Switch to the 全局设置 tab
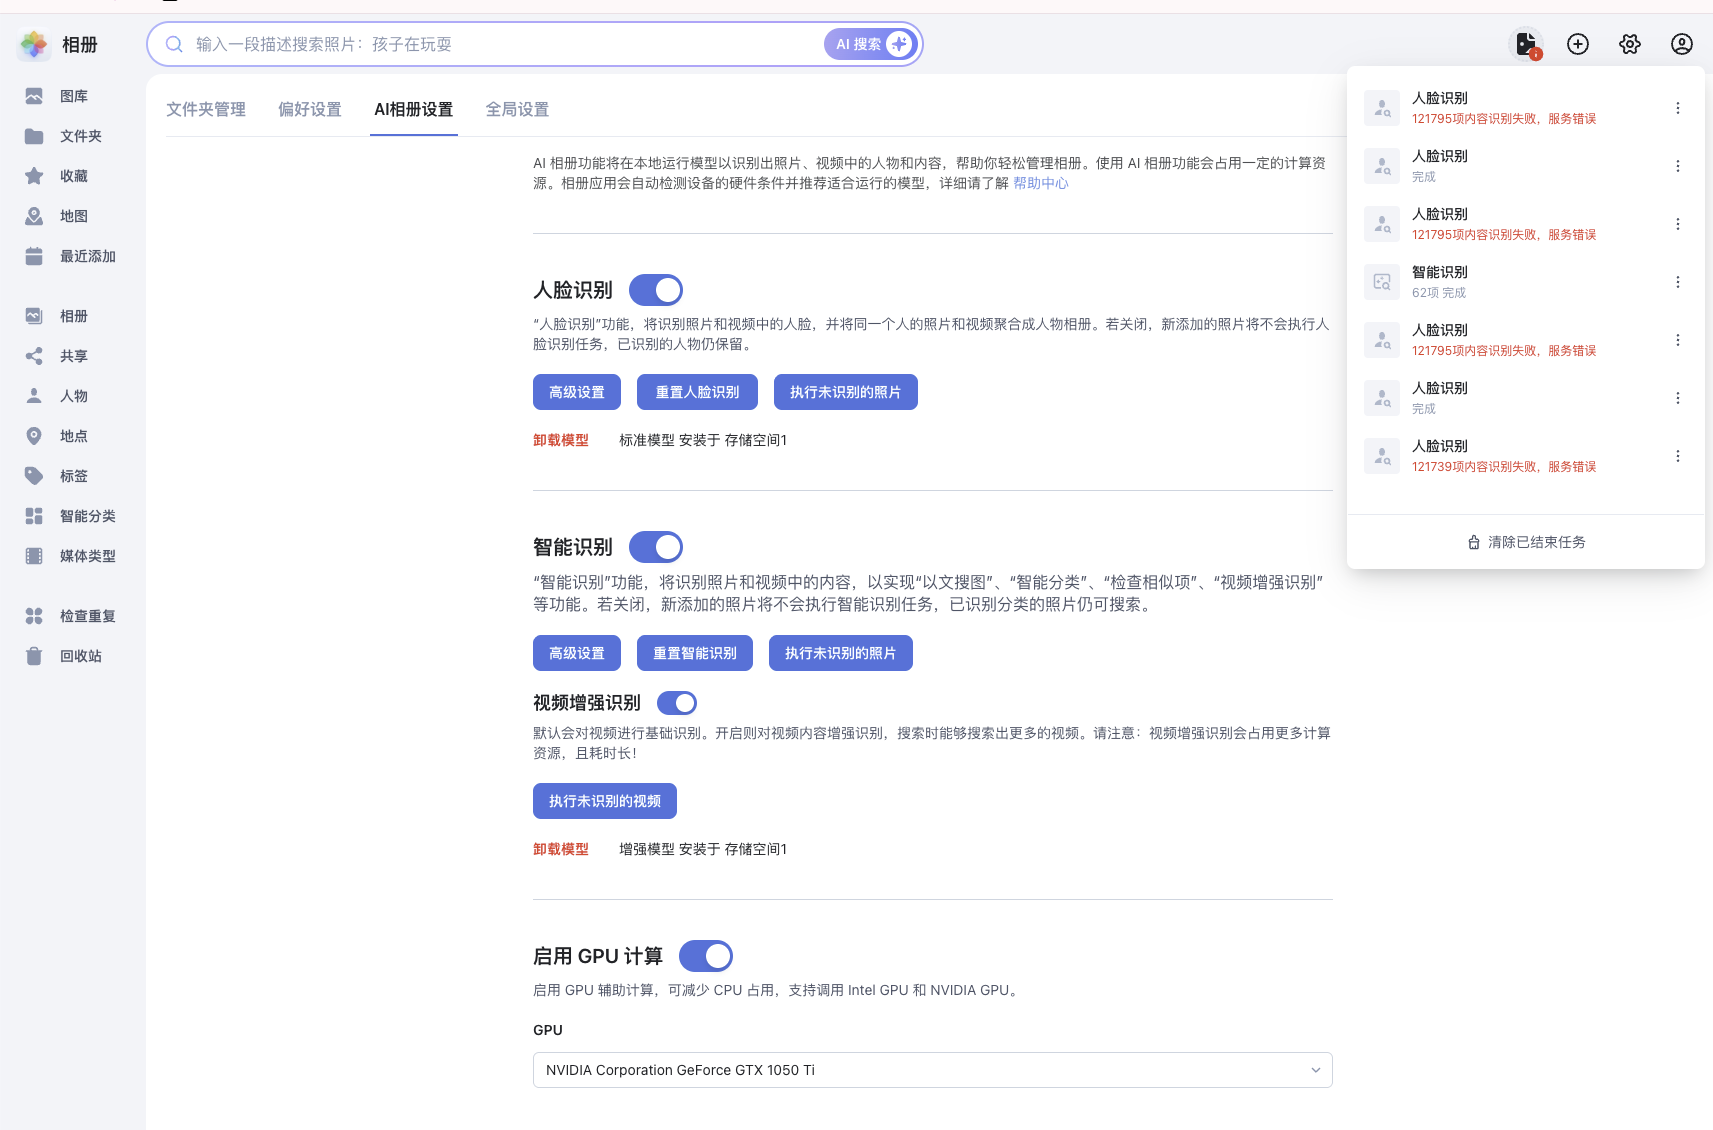Viewport: 1713px width, 1130px height. pyautogui.click(x=517, y=109)
